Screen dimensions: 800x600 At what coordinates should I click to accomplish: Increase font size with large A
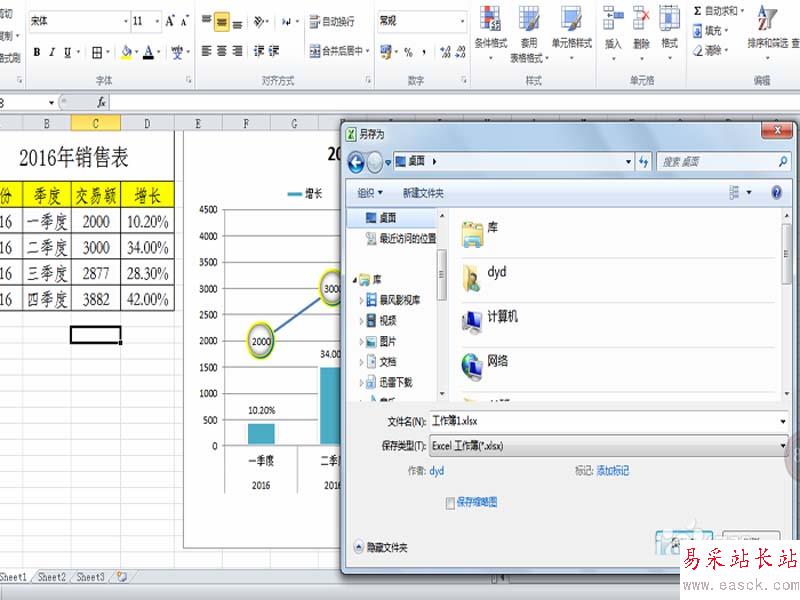point(170,21)
